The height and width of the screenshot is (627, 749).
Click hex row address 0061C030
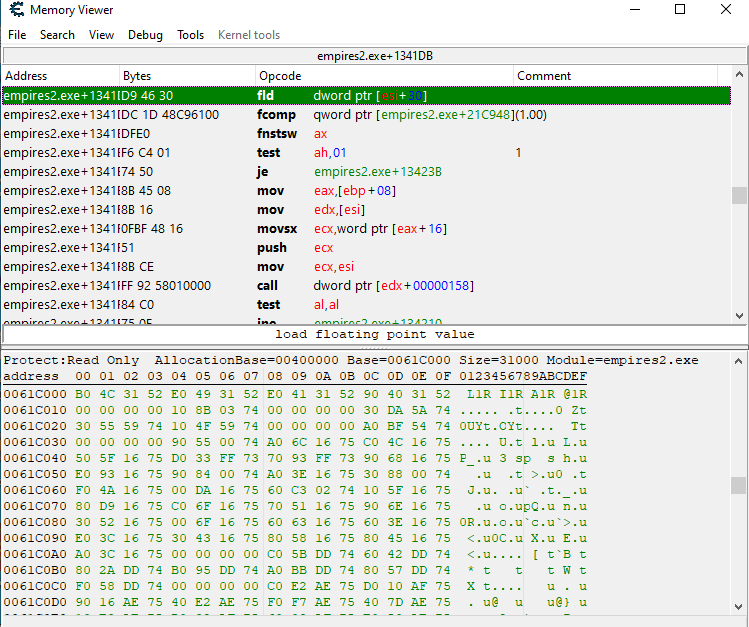tap(35, 442)
